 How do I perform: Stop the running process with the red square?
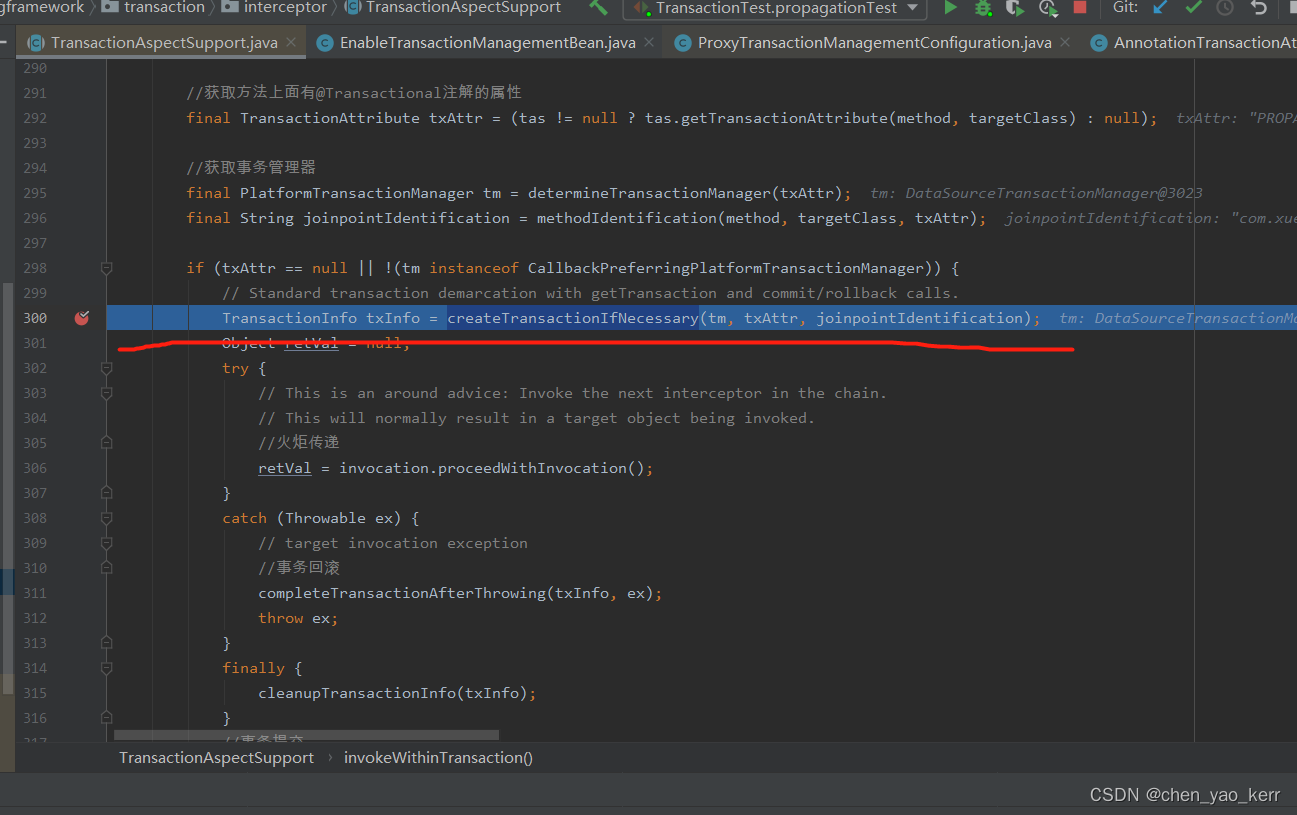[1080, 7]
